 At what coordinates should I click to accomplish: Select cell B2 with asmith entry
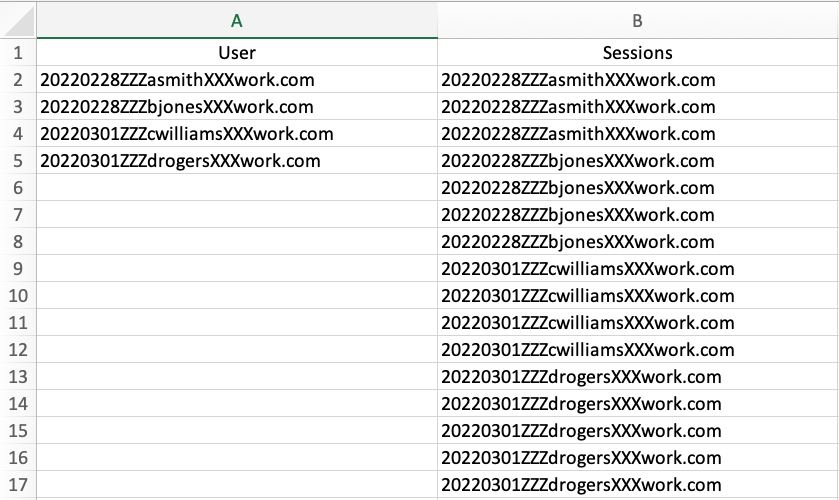click(x=578, y=80)
